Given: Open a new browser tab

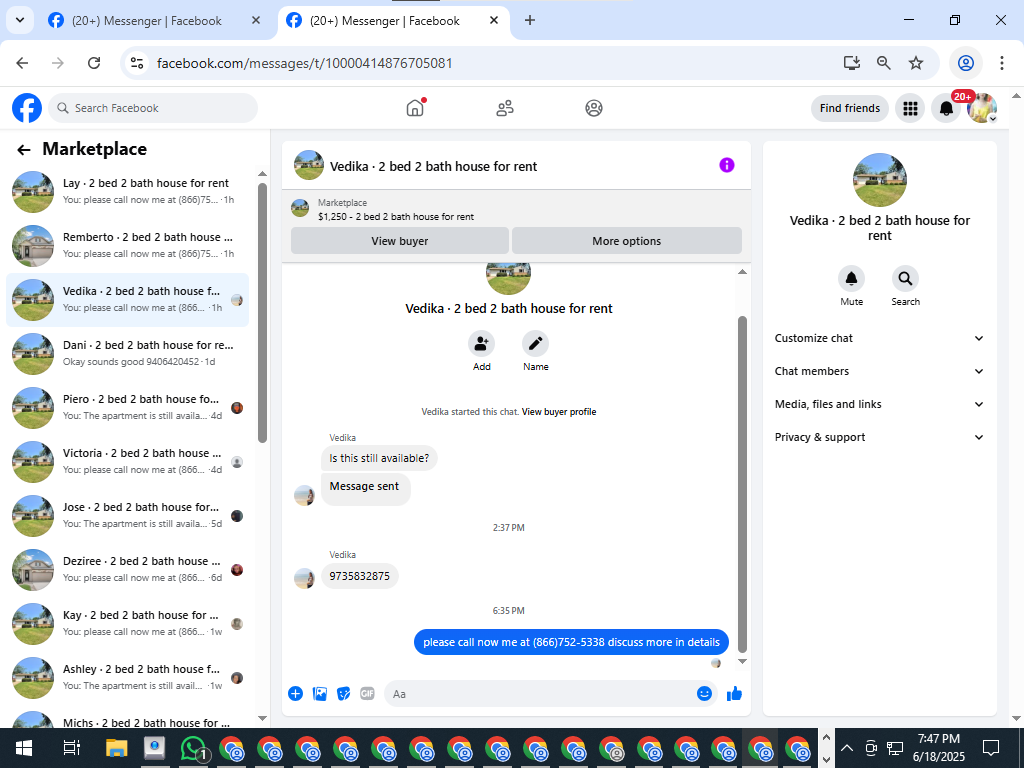Looking at the screenshot, I should (530, 20).
